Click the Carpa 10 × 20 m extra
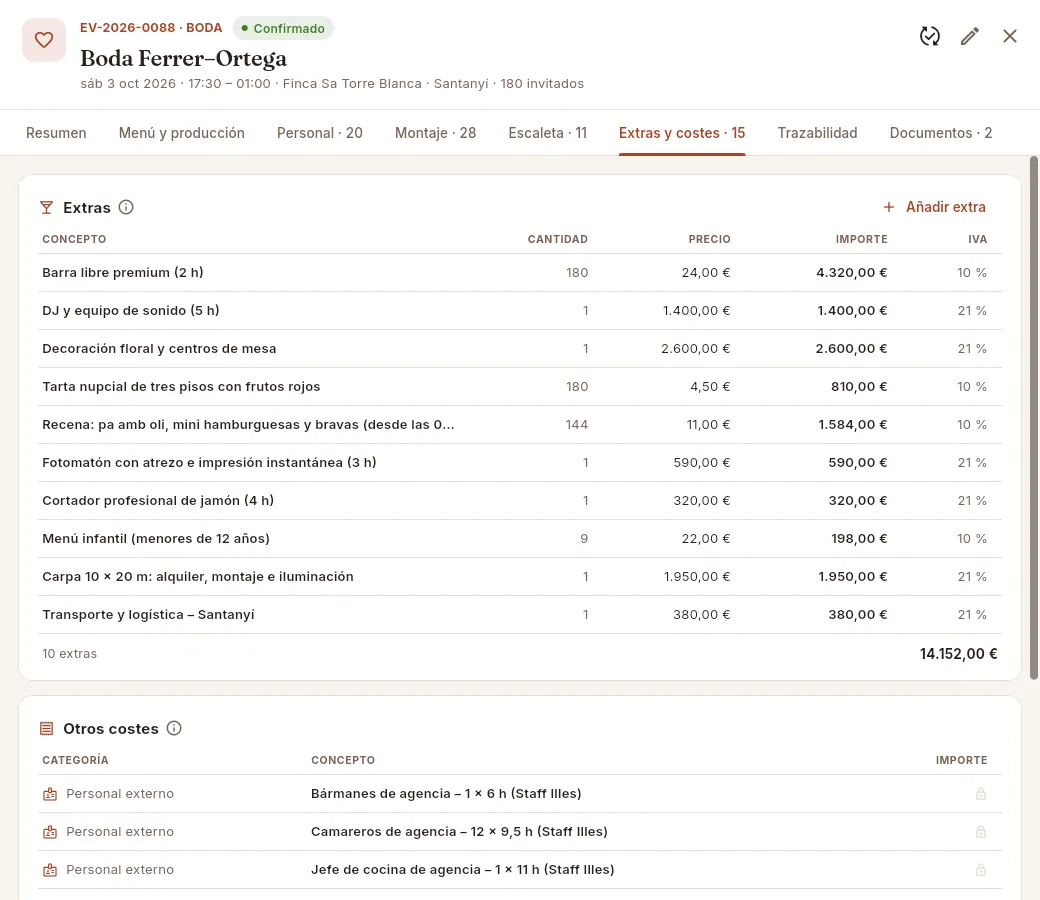The image size is (1040, 900). point(520,576)
